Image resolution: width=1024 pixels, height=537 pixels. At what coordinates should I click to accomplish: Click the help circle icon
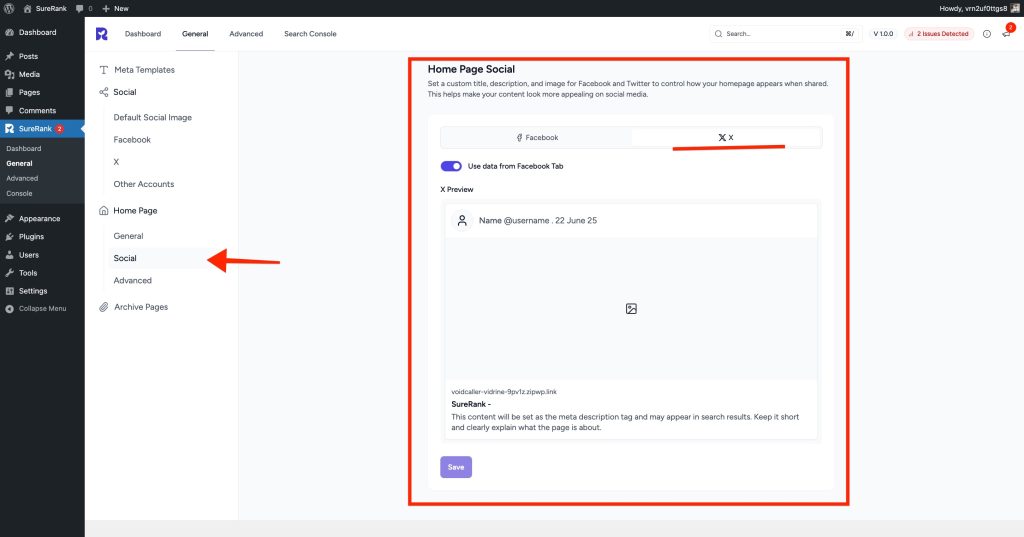click(987, 34)
